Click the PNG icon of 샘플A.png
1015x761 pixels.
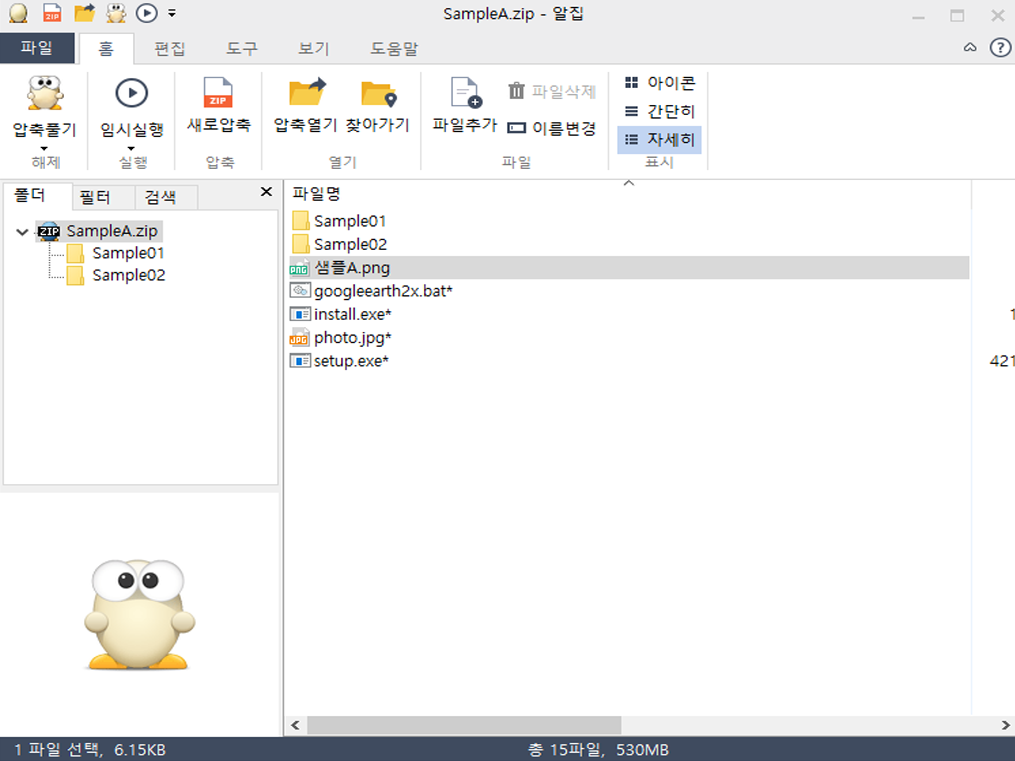click(x=299, y=268)
